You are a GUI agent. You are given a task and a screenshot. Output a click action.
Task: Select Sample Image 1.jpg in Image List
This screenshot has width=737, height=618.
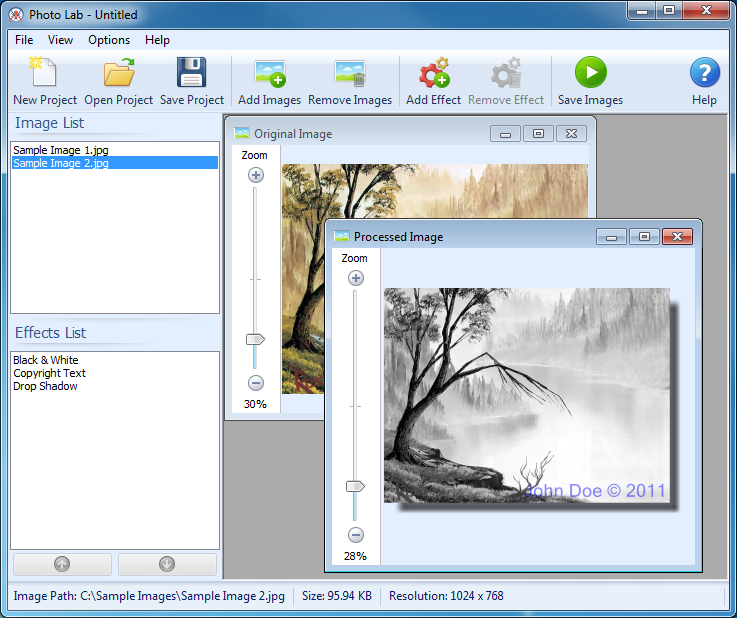click(115, 150)
